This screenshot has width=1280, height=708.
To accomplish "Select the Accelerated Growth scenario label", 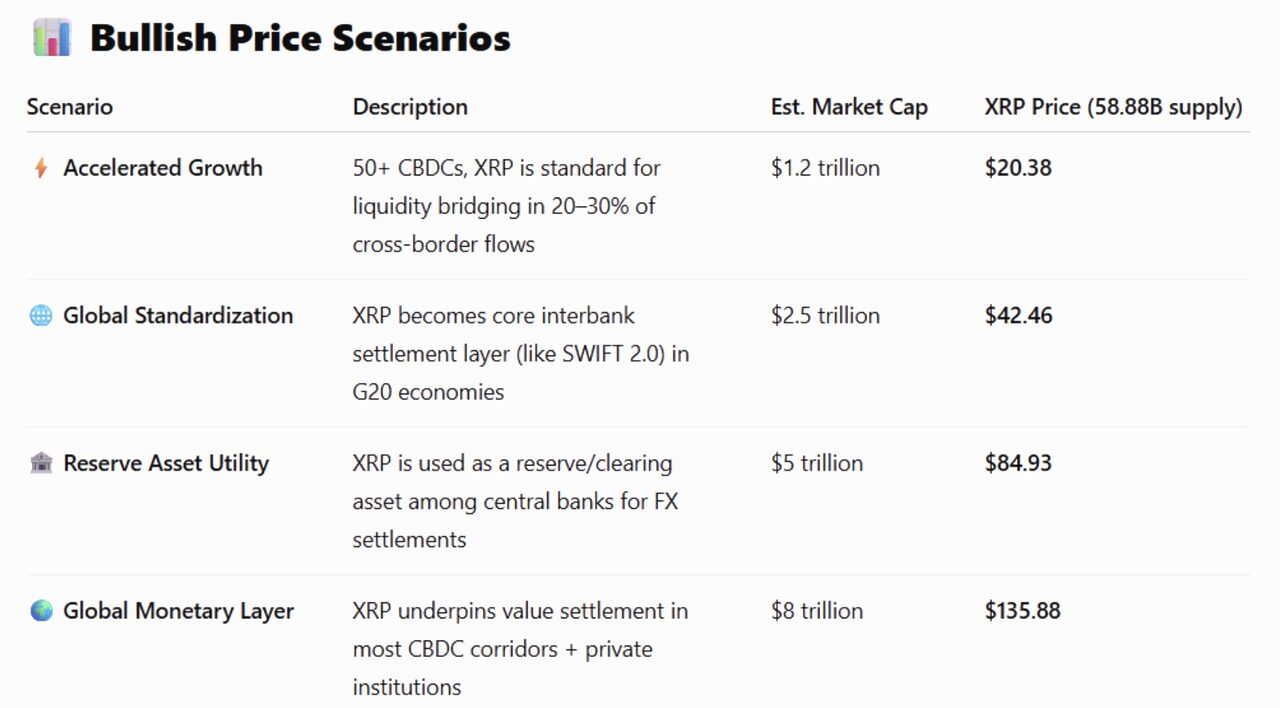I will (x=163, y=168).
